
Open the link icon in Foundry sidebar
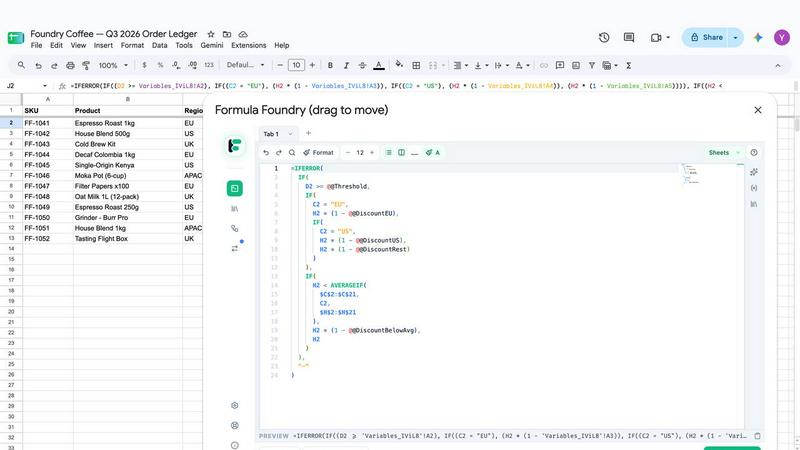[234, 229]
